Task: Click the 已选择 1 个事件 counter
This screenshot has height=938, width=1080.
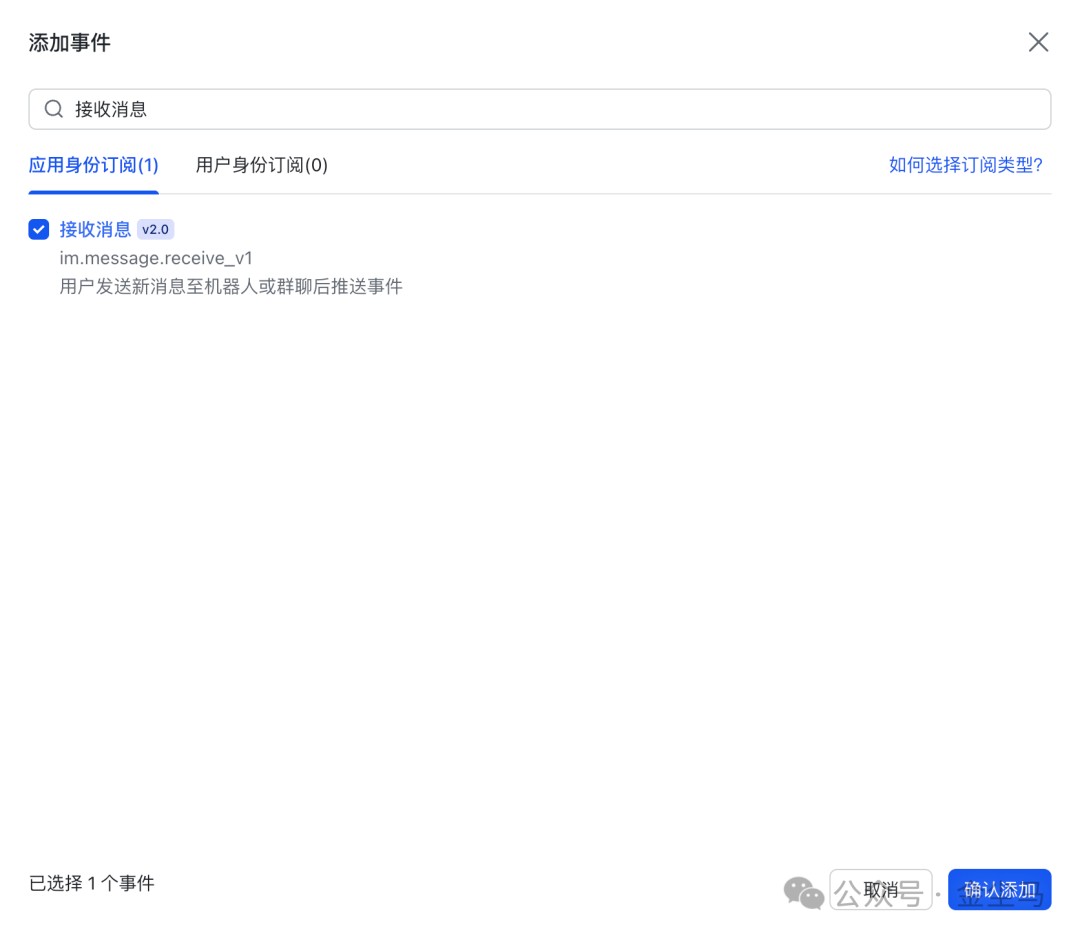Action: click(92, 883)
